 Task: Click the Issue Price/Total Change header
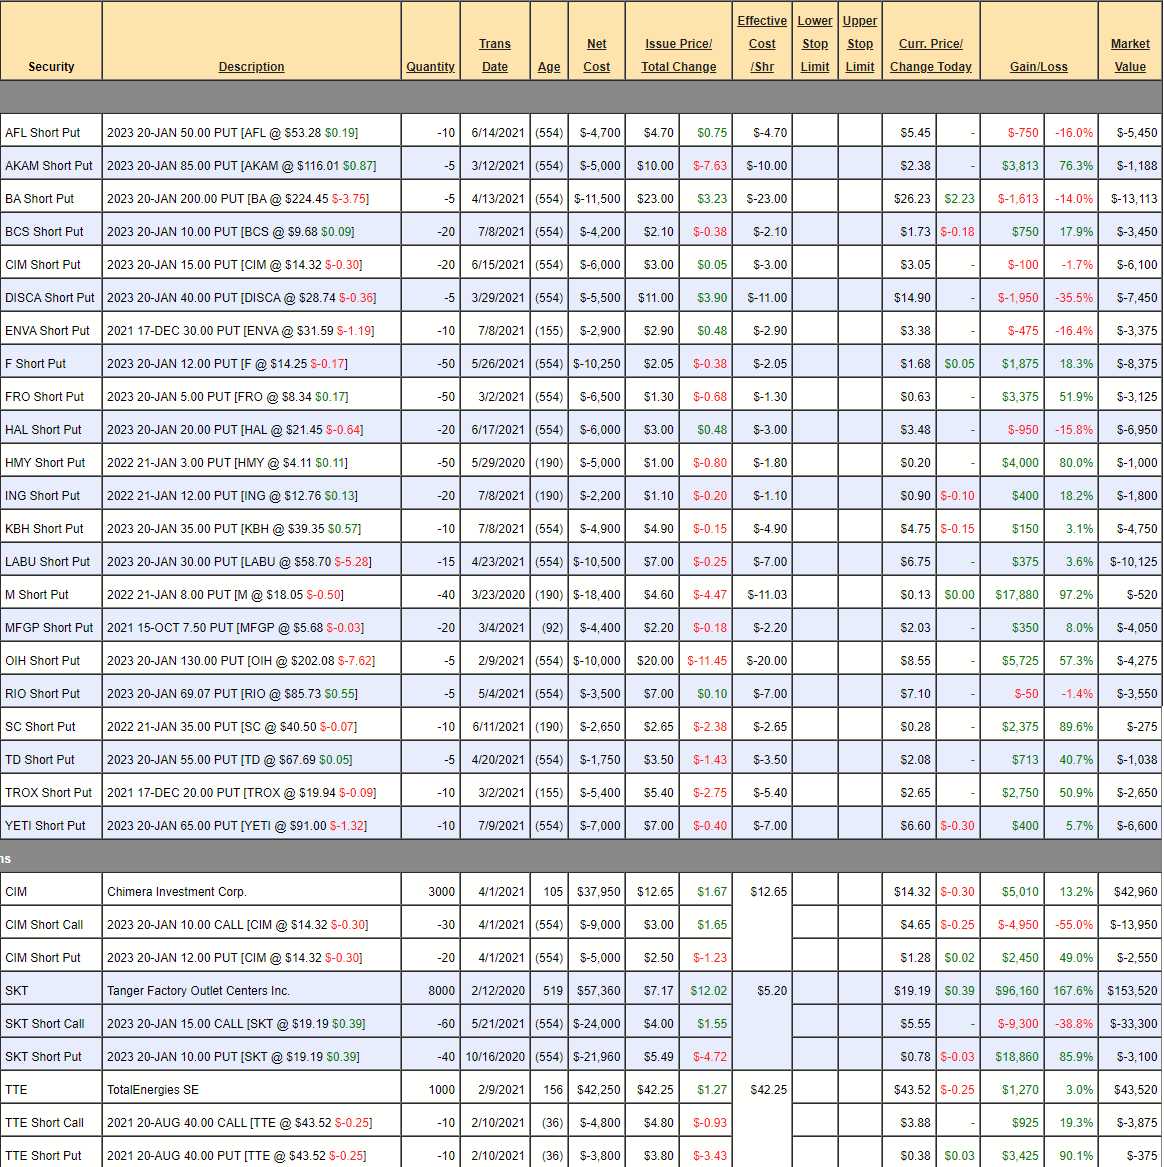[x=678, y=55]
